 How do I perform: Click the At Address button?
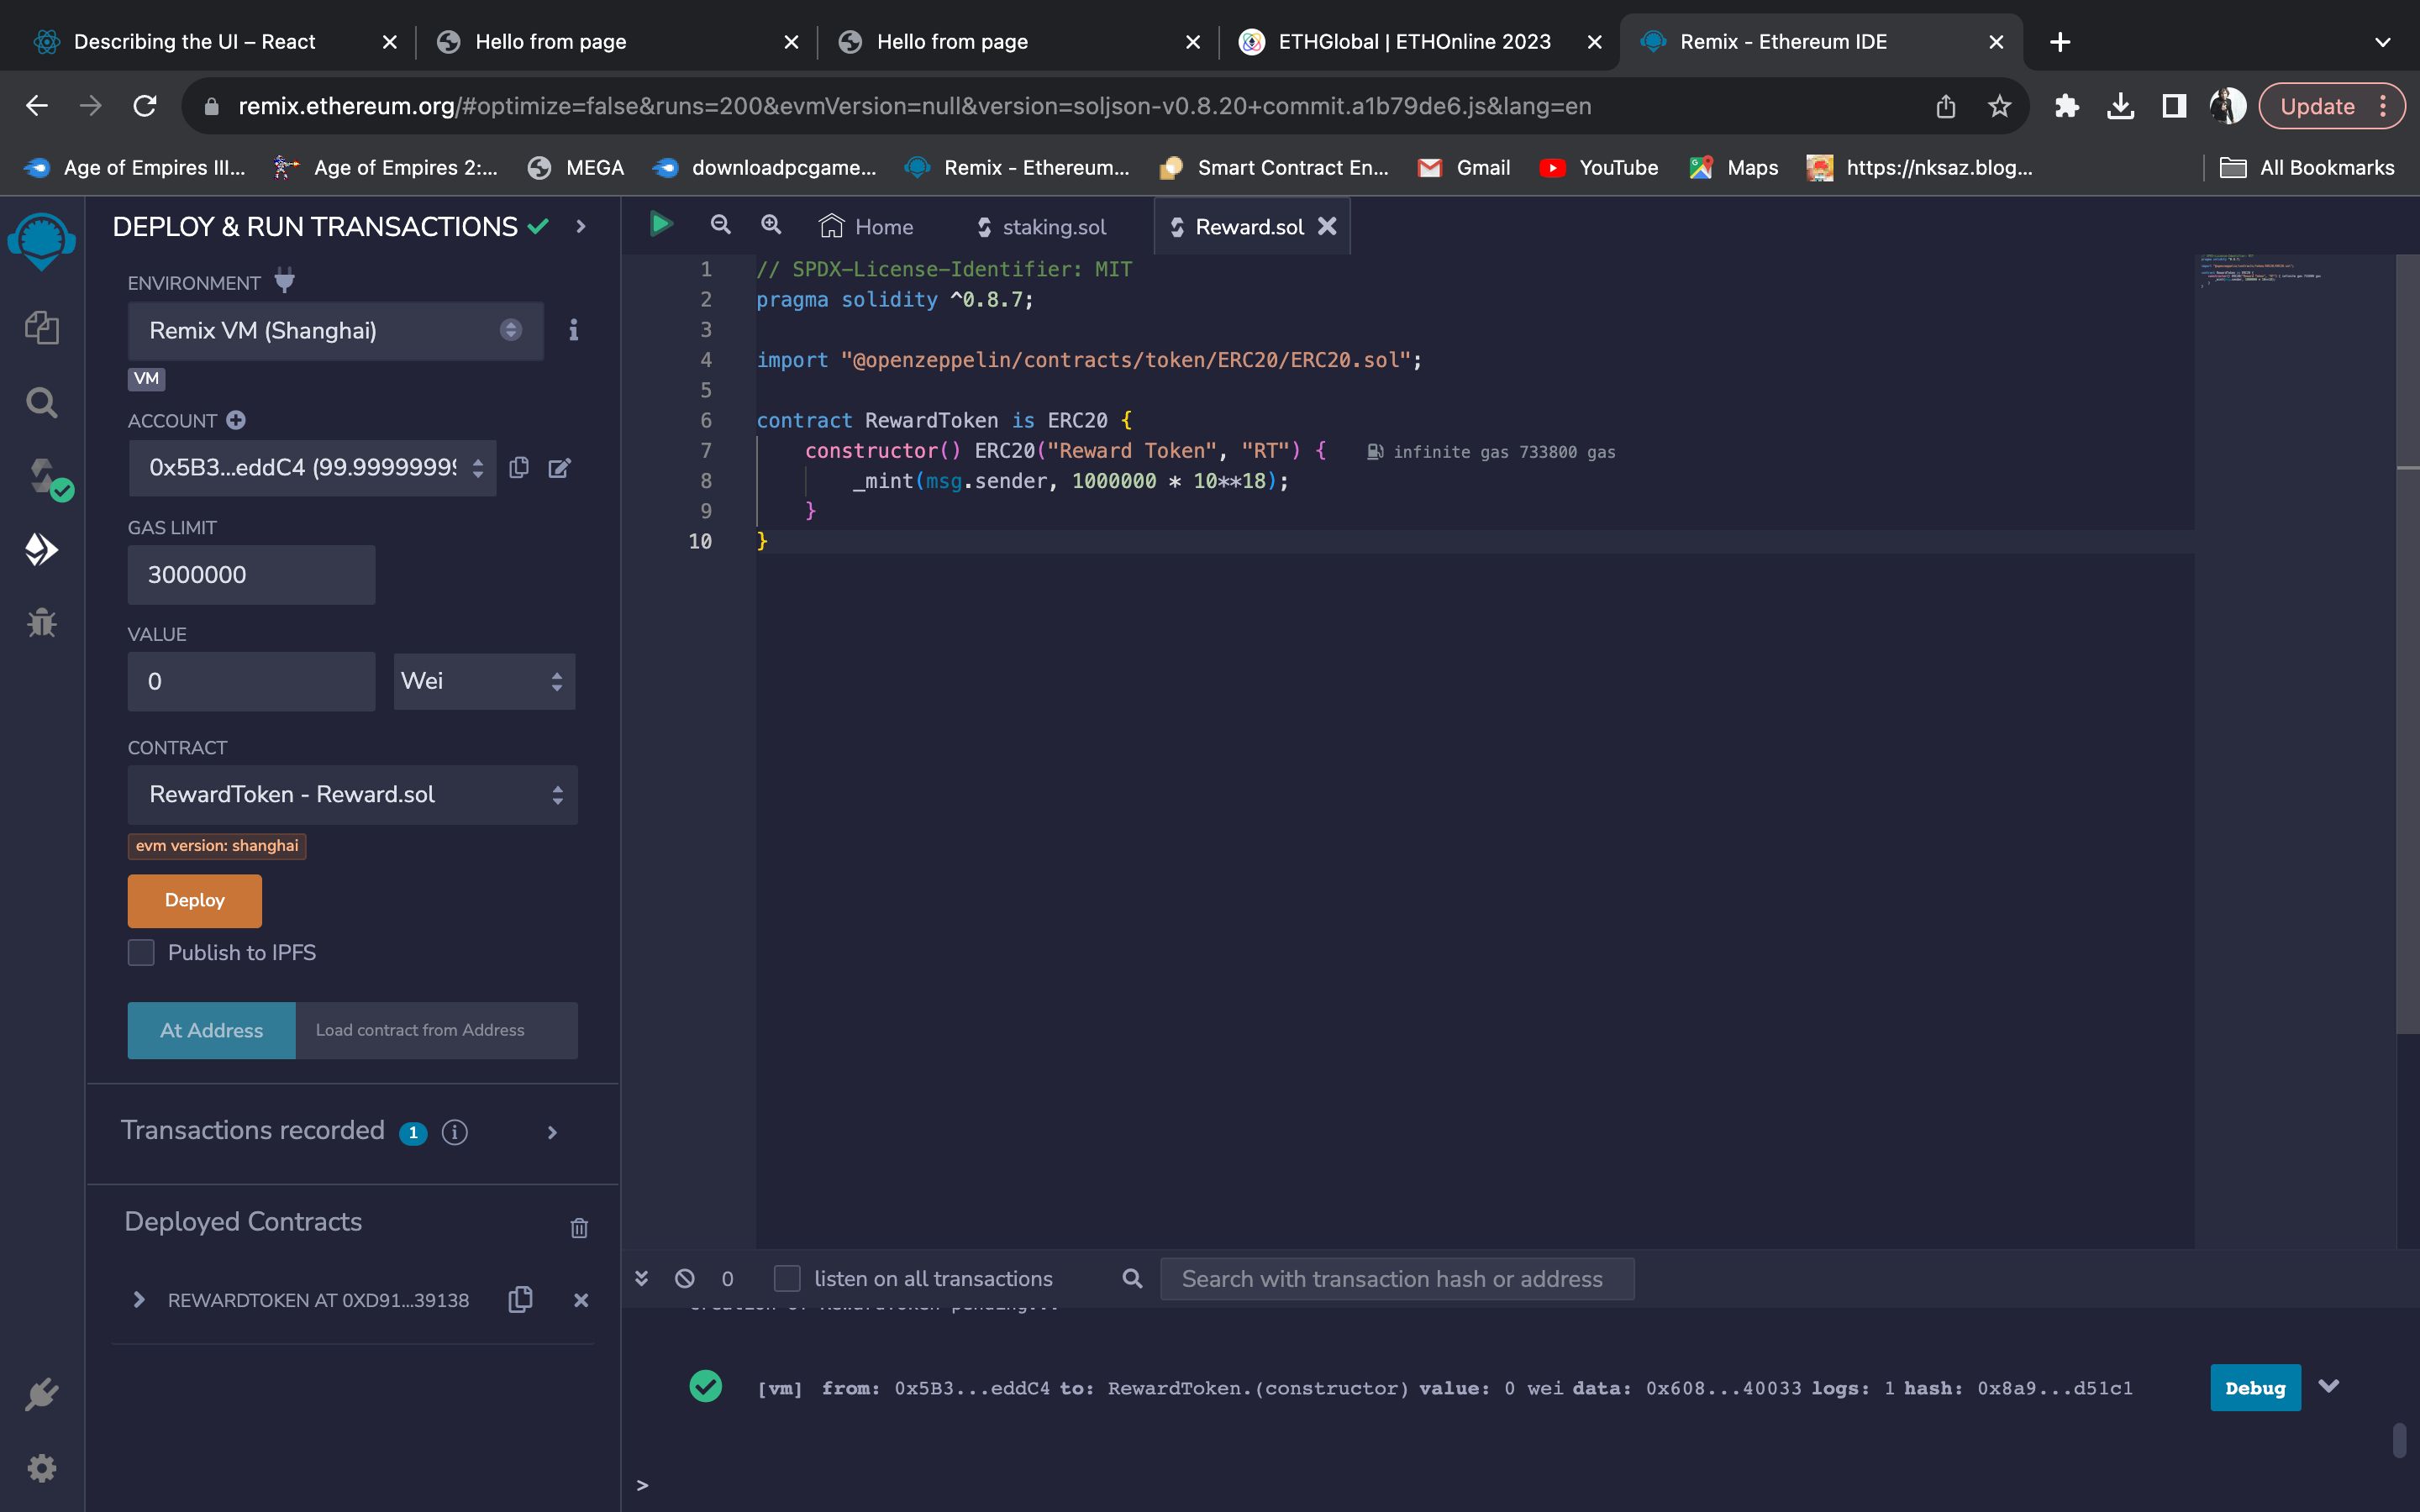coord(212,1030)
